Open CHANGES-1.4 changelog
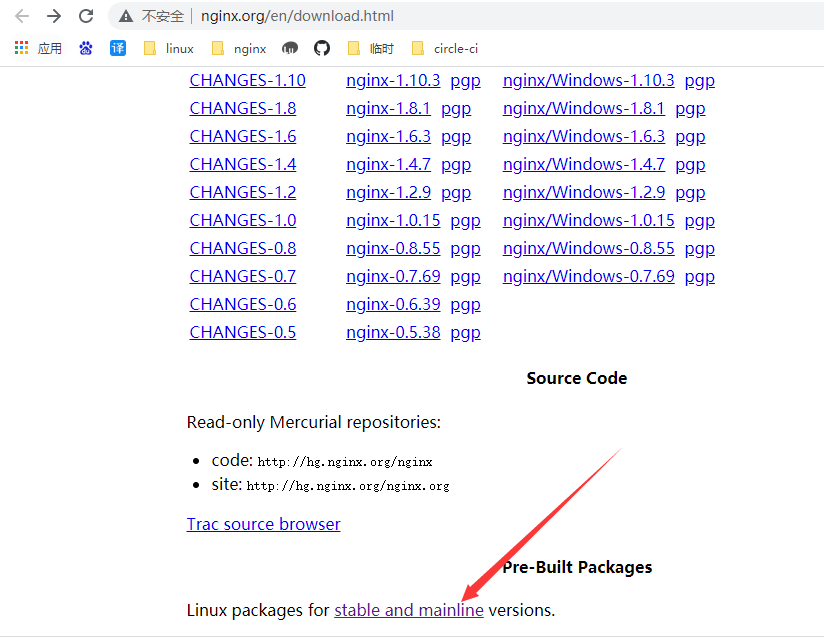Viewport: 824px width, 638px height. pyautogui.click(x=243, y=164)
